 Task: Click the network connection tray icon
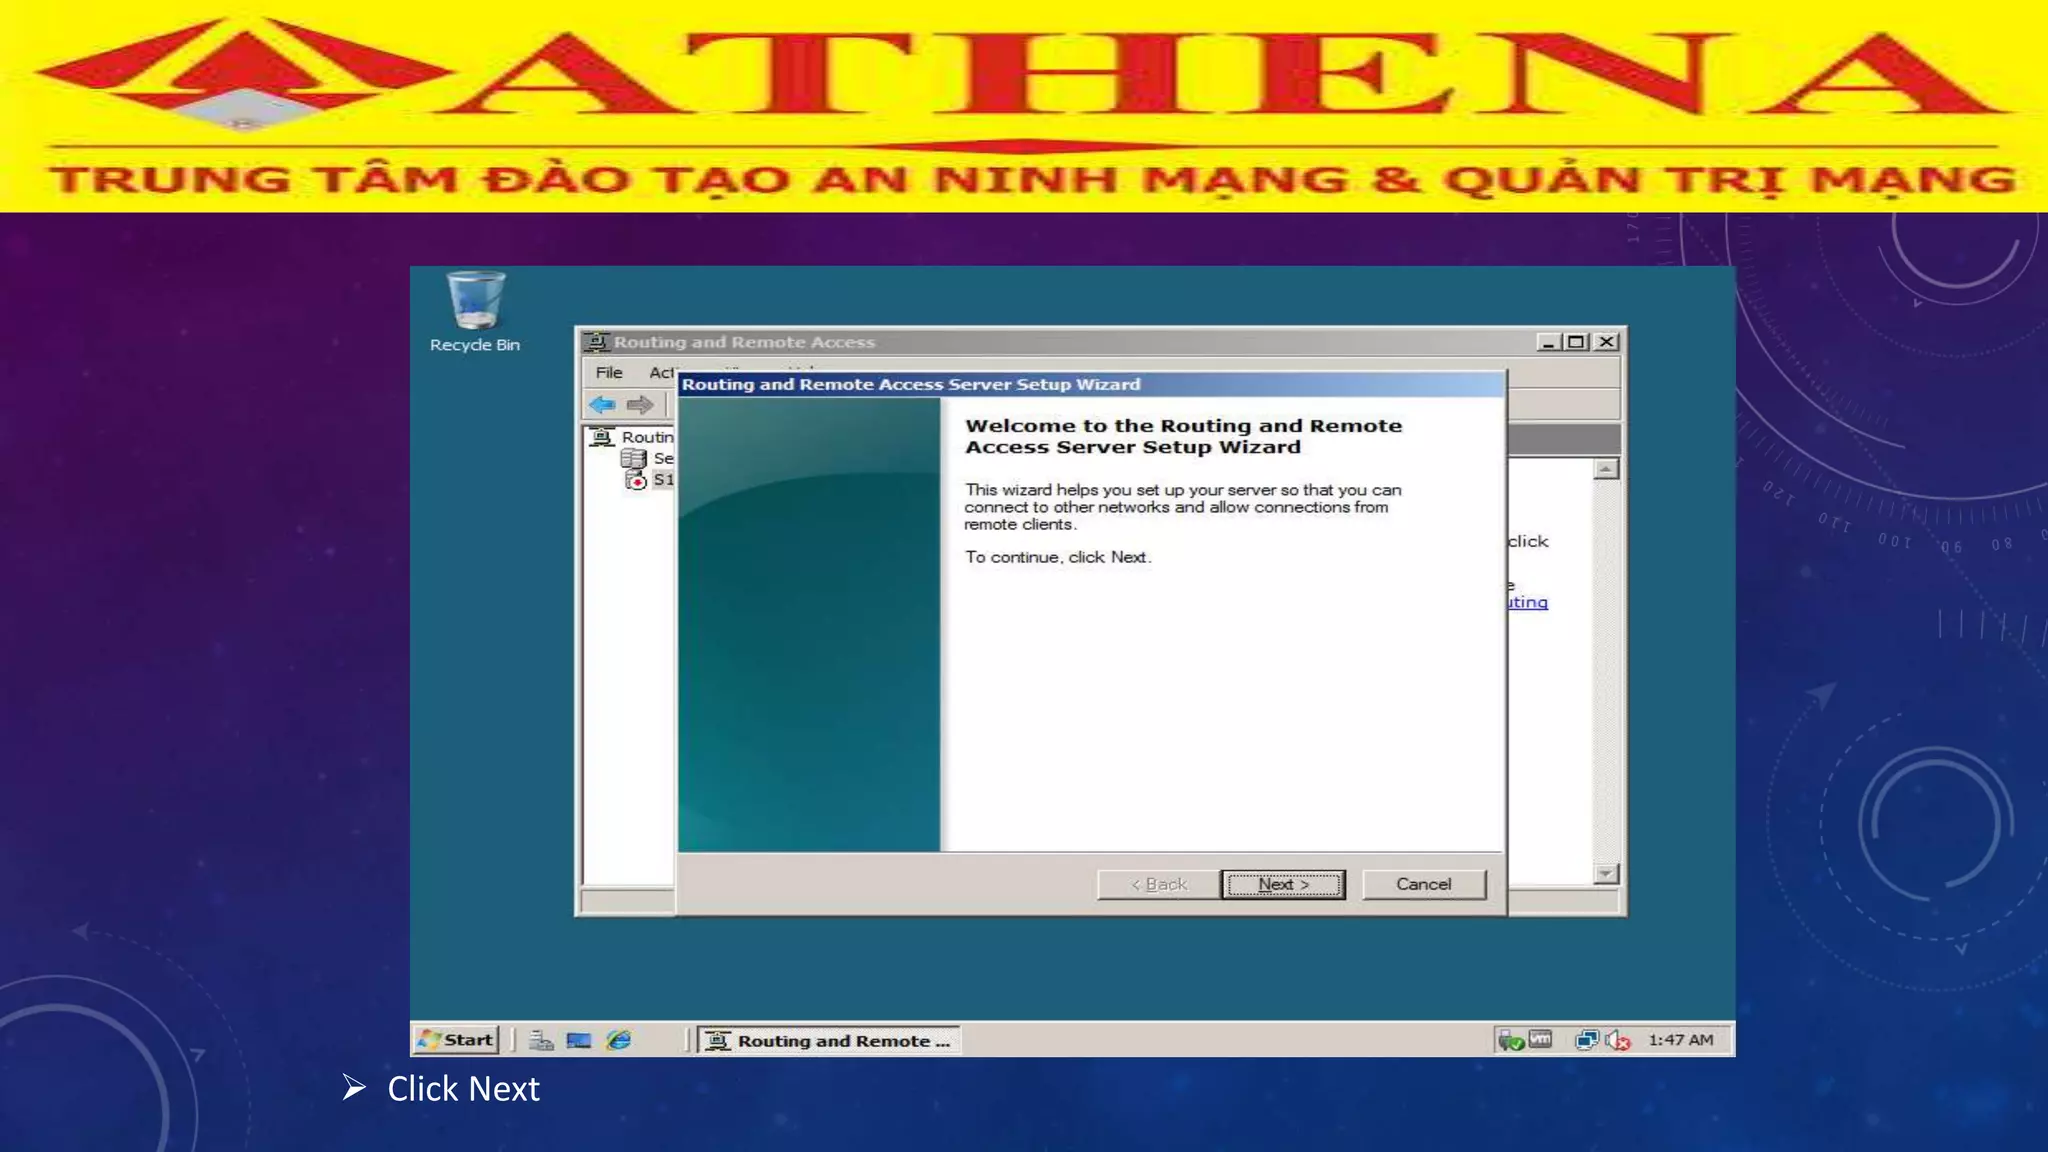(x=1586, y=1040)
